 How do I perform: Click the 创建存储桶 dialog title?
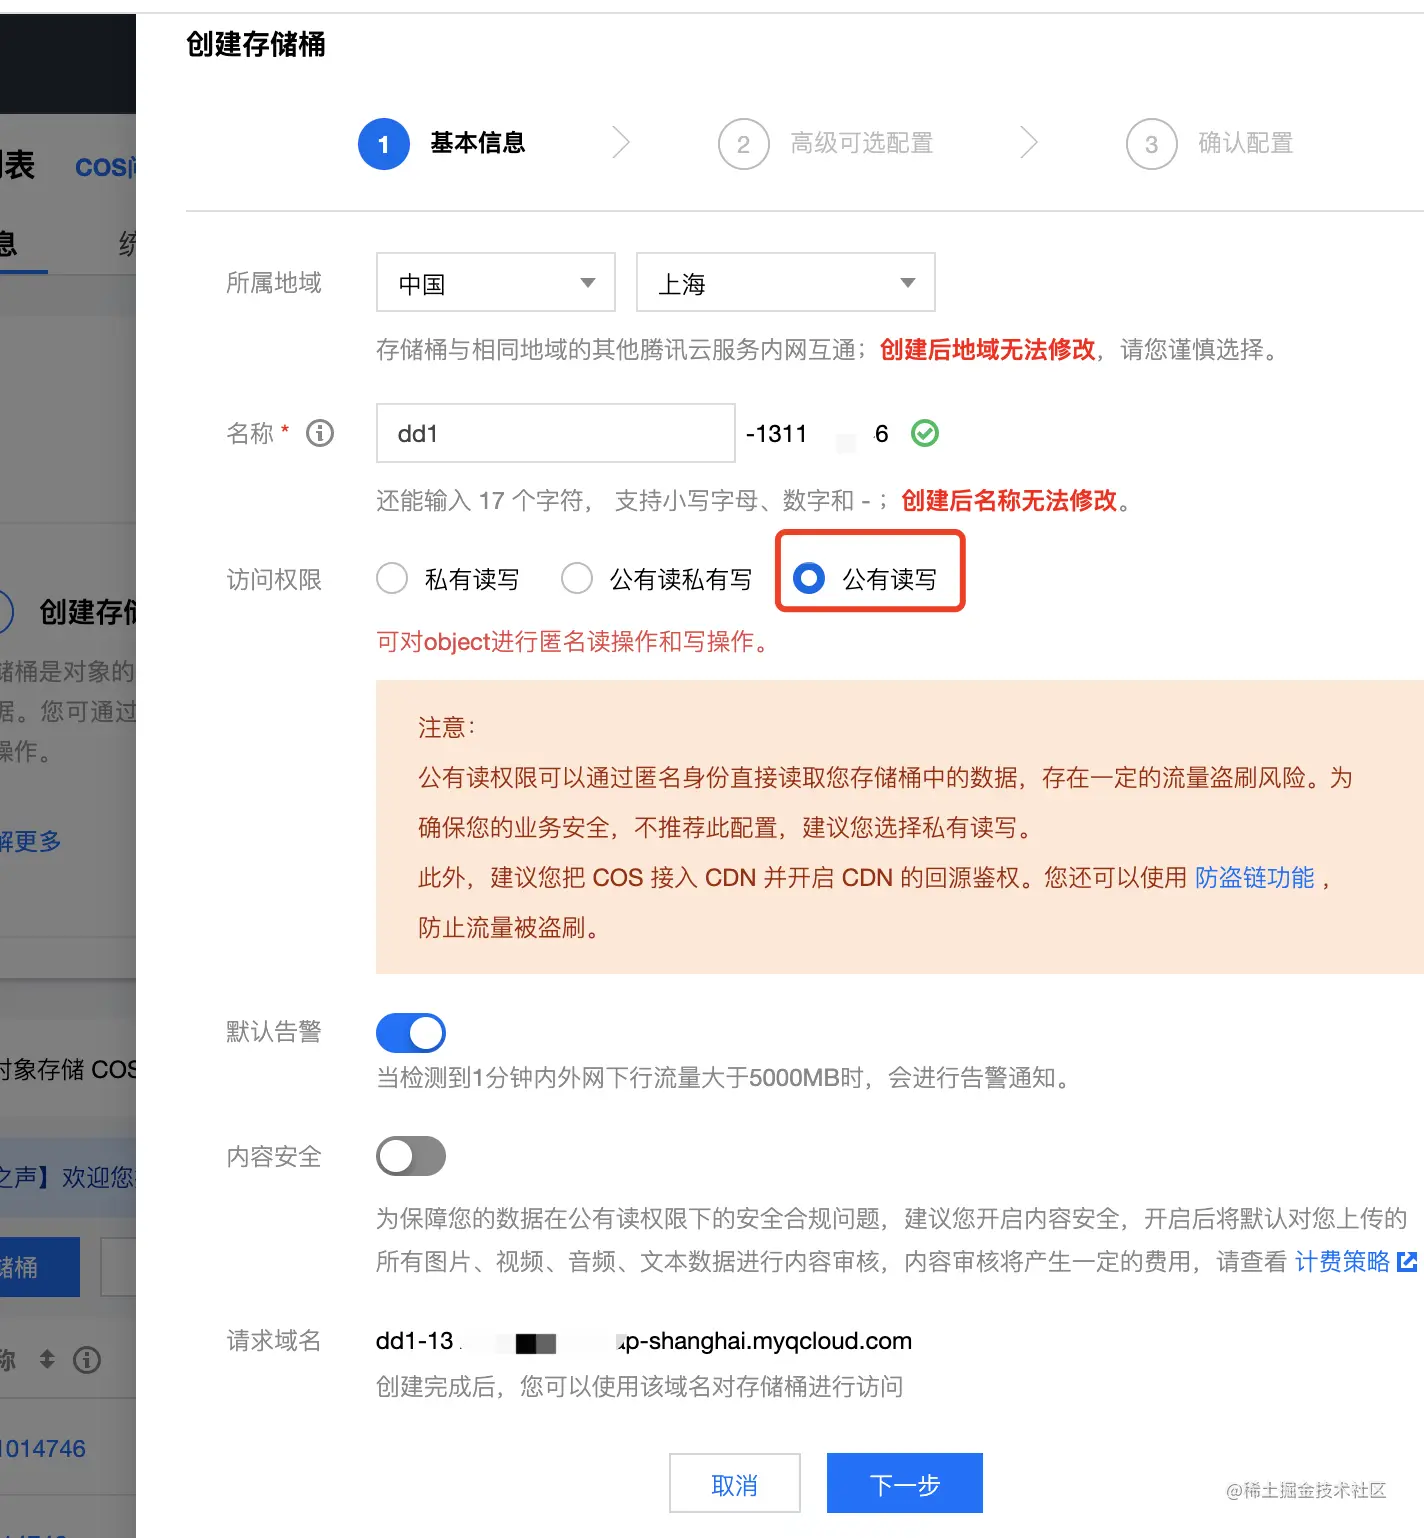pyautogui.click(x=256, y=44)
